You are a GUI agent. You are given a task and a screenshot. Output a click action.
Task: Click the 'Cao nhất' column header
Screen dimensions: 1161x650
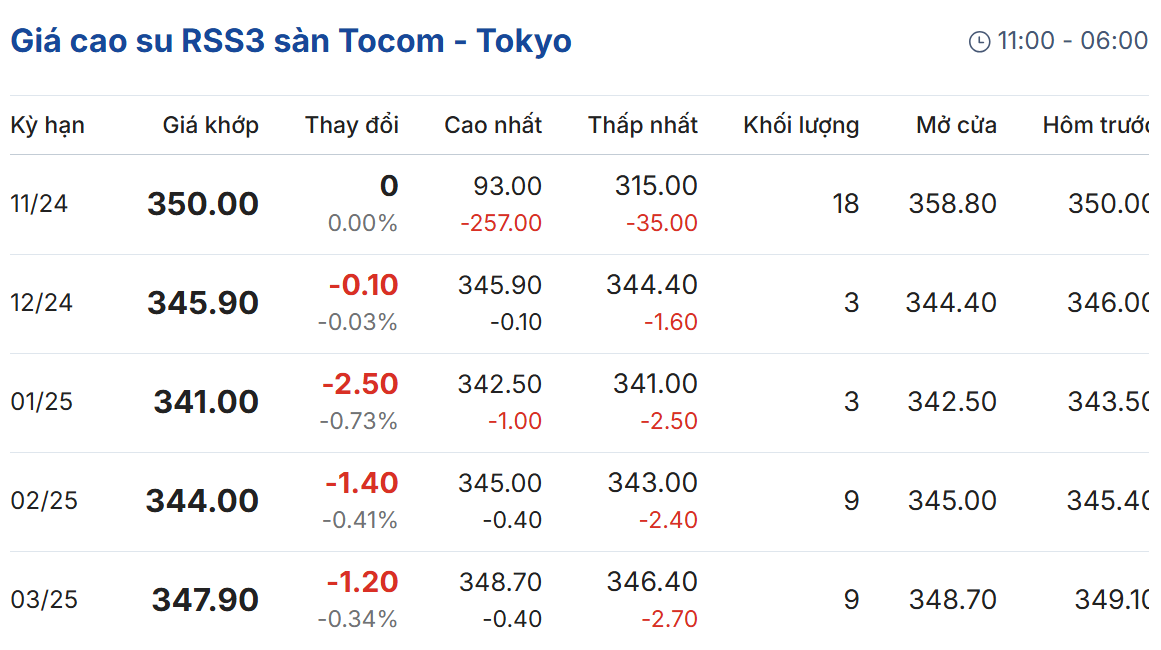493,124
